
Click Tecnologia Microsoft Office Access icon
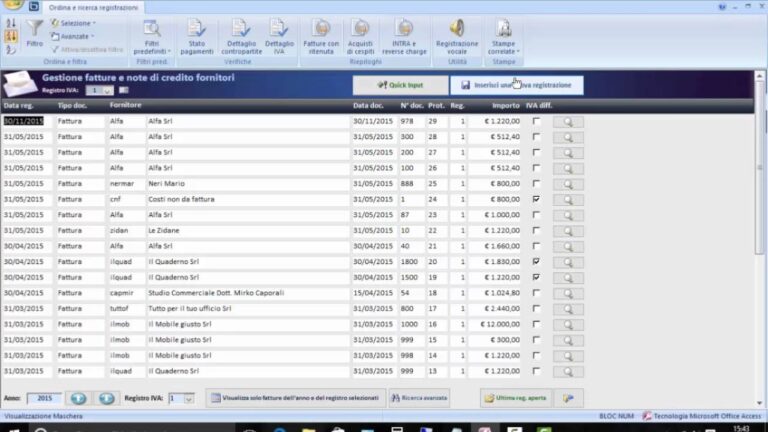[x=647, y=416]
